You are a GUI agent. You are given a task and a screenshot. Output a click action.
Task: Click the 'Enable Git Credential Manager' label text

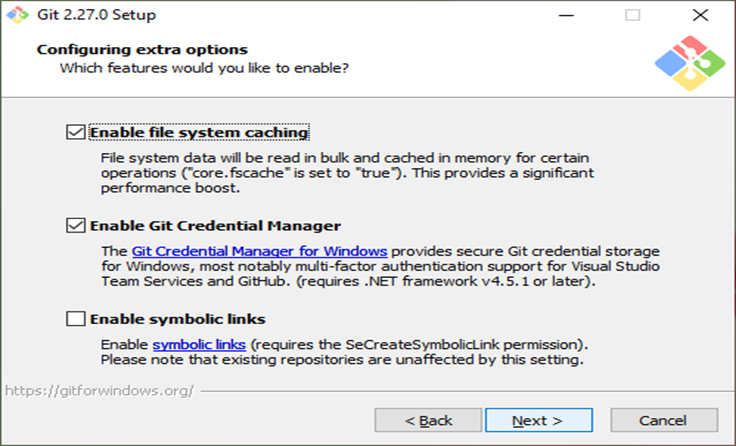click(215, 226)
